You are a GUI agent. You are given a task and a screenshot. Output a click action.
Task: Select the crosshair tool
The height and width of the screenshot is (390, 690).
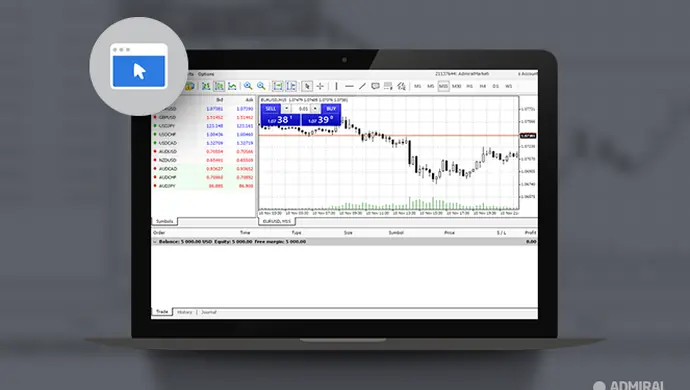(320, 86)
